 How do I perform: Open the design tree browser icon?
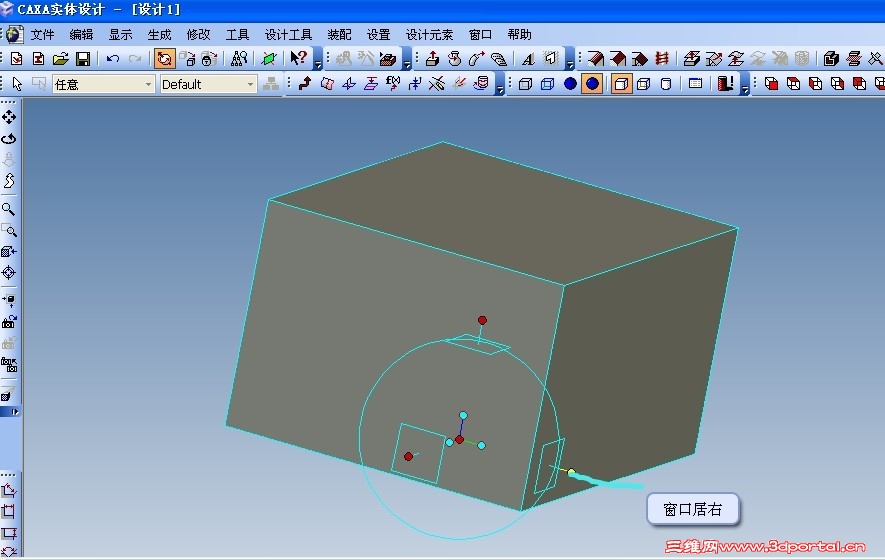coord(239,59)
